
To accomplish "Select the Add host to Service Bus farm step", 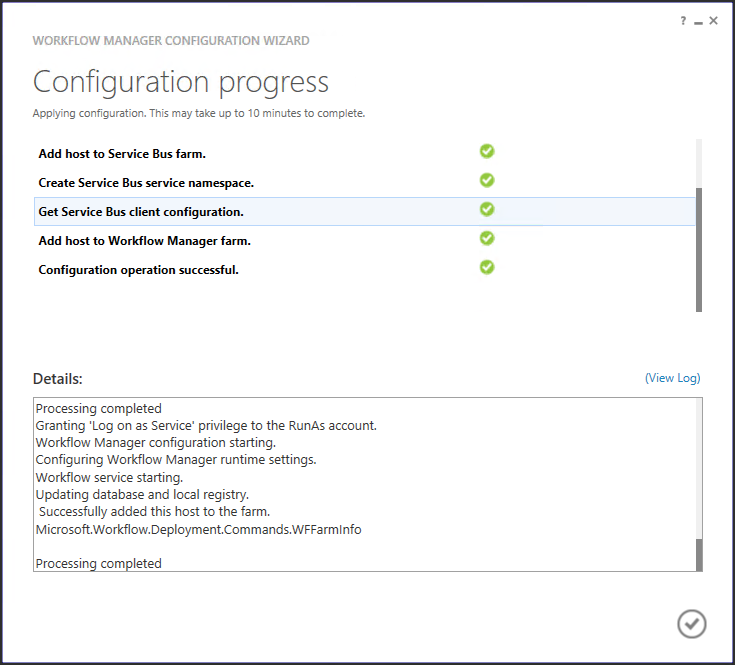I will pyautogui.click(x=122, y=154).
